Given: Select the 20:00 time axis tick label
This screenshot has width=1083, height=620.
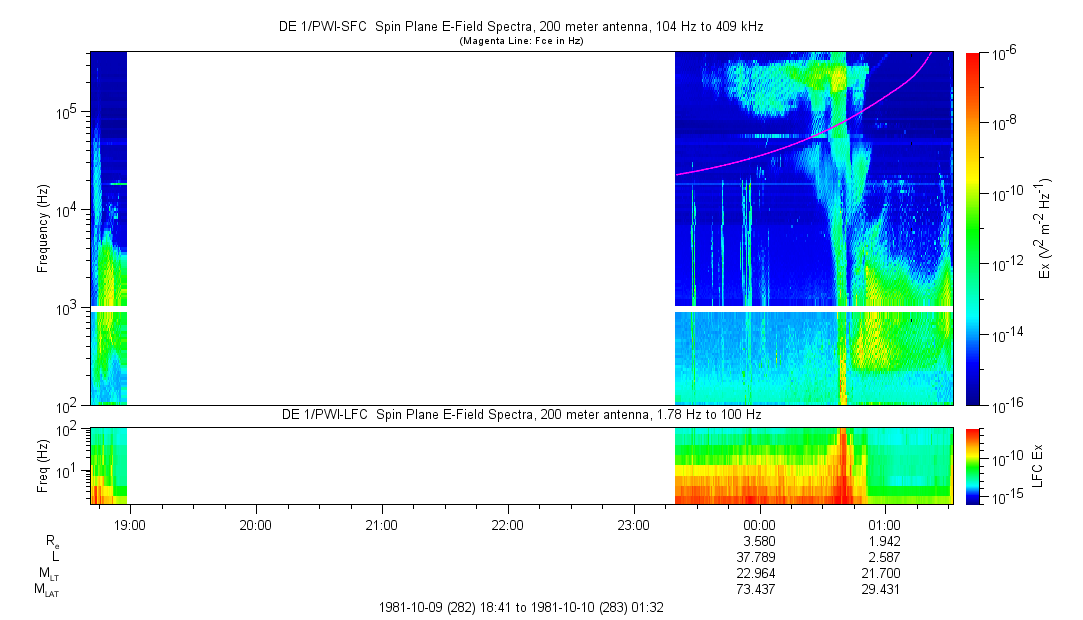Looking at the screenshot, I should coord(256,523).
